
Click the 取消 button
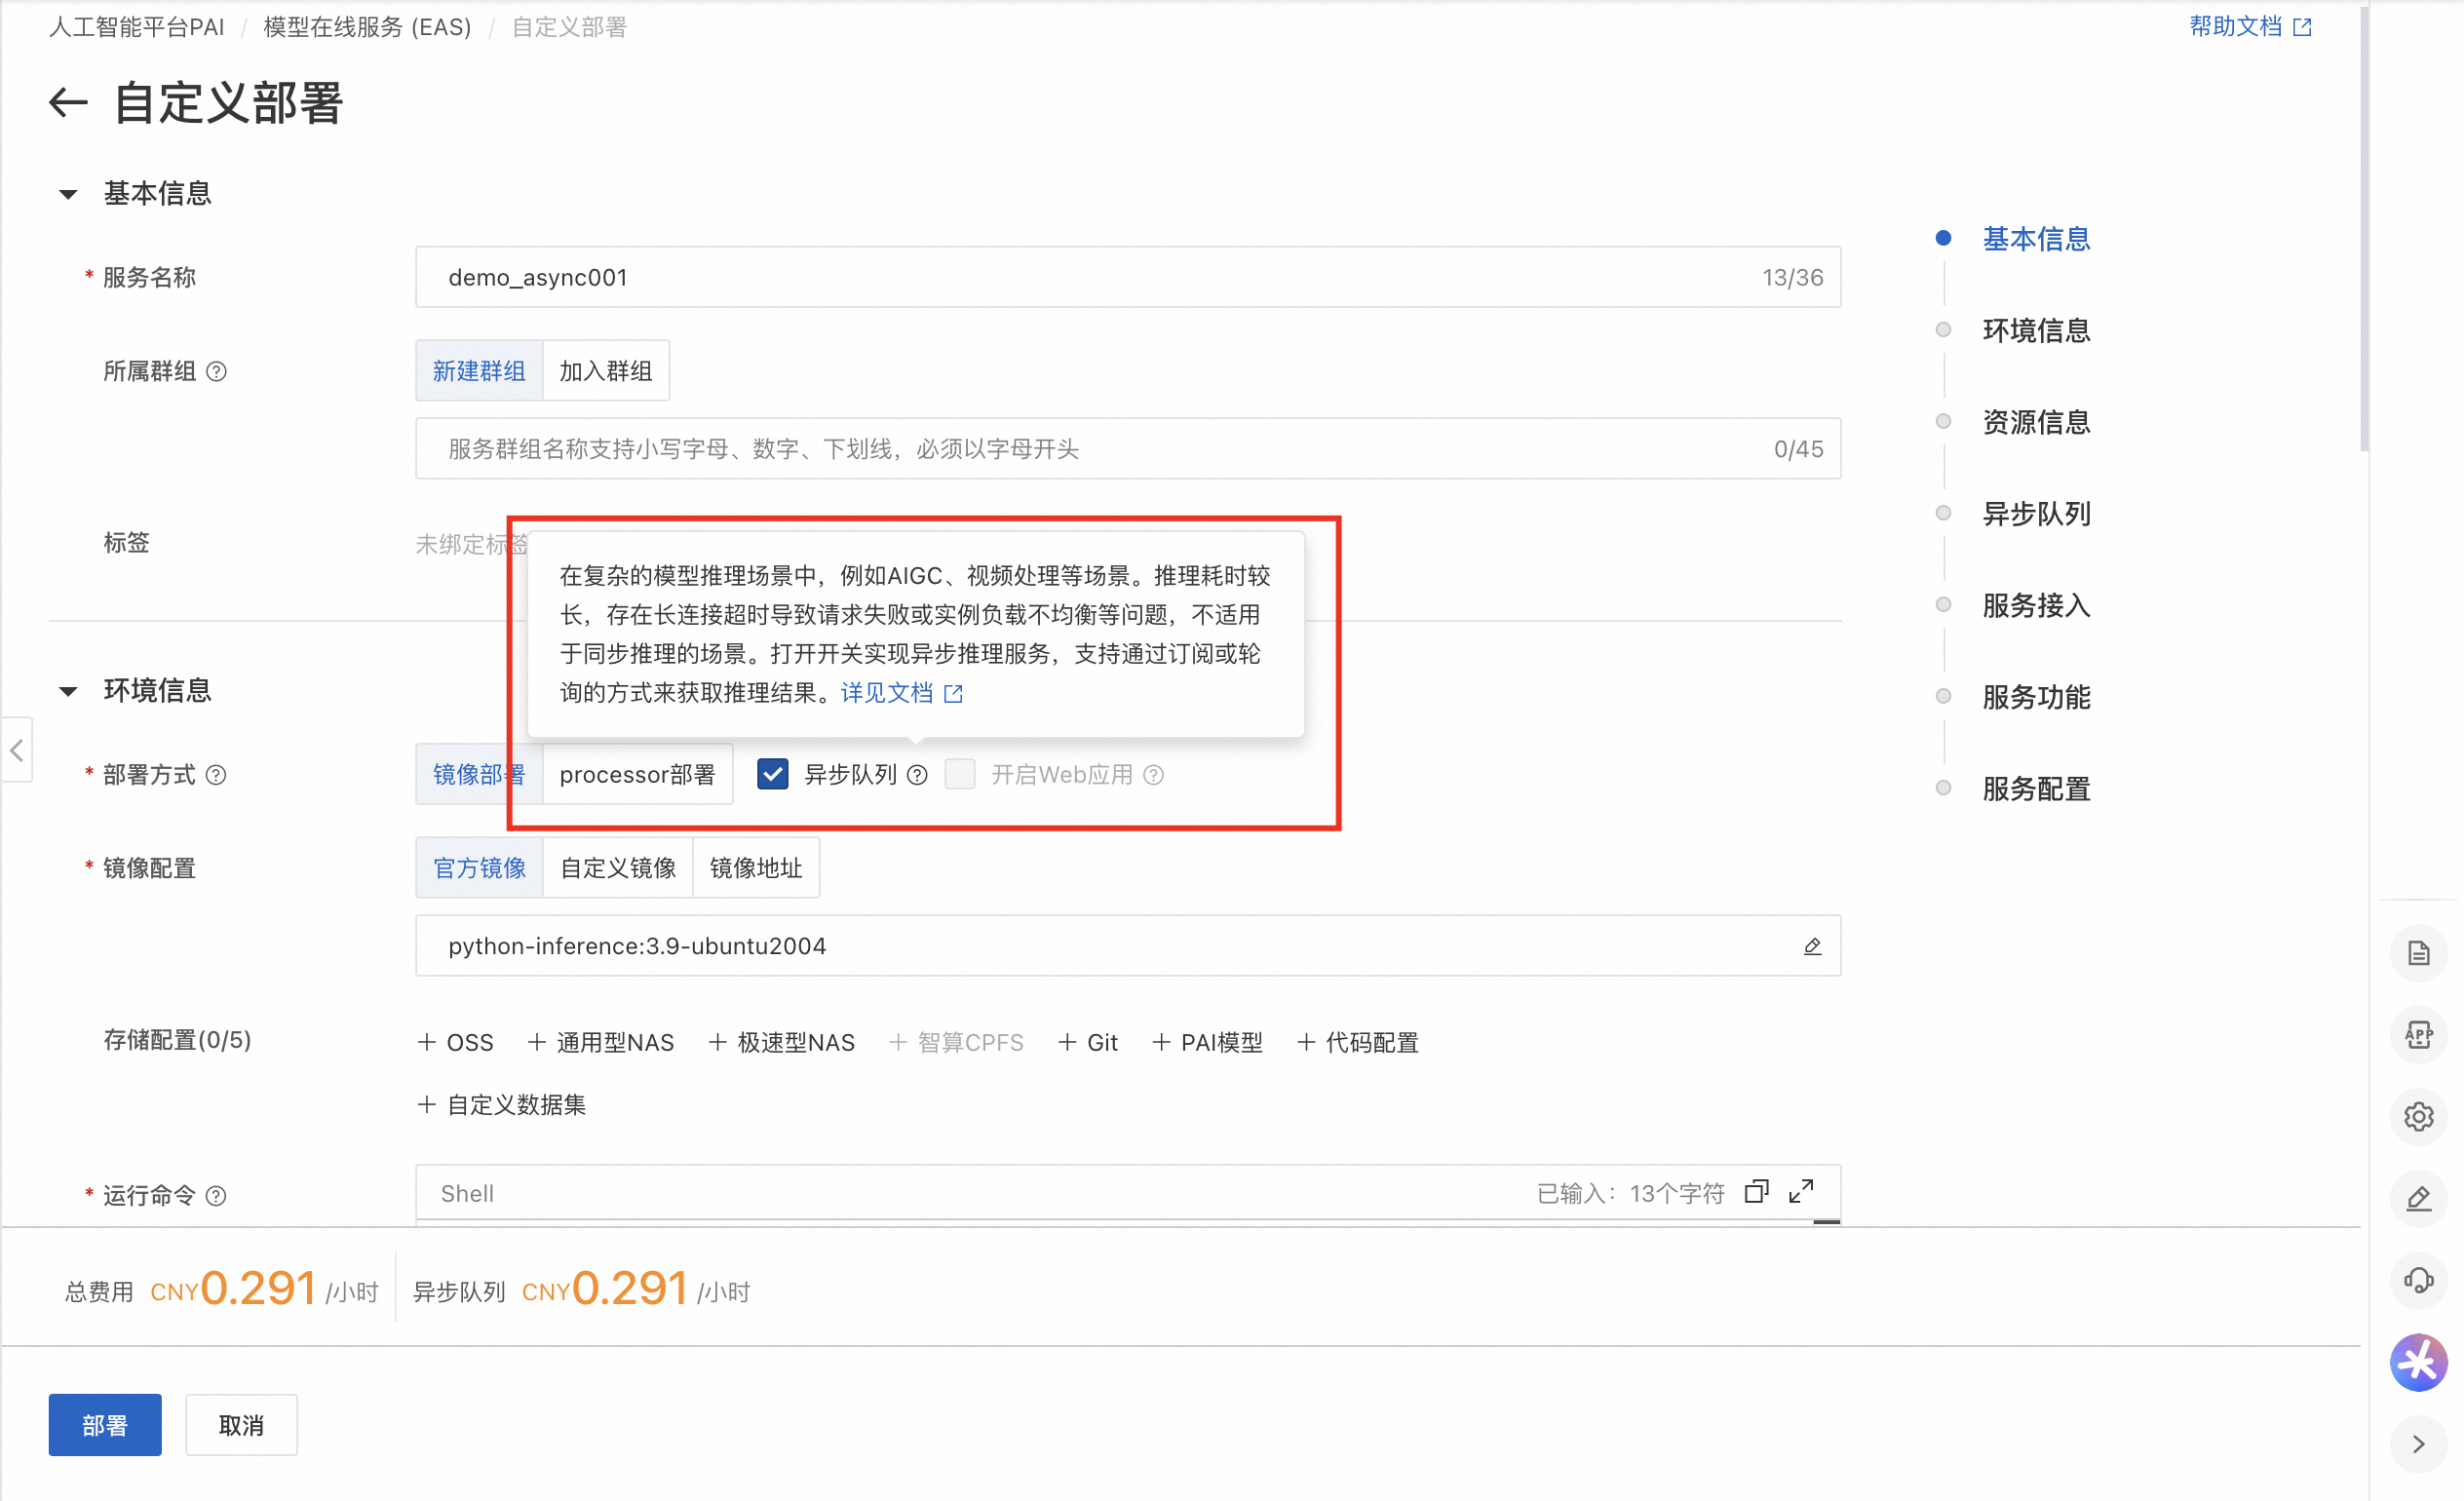point(241,1426)
